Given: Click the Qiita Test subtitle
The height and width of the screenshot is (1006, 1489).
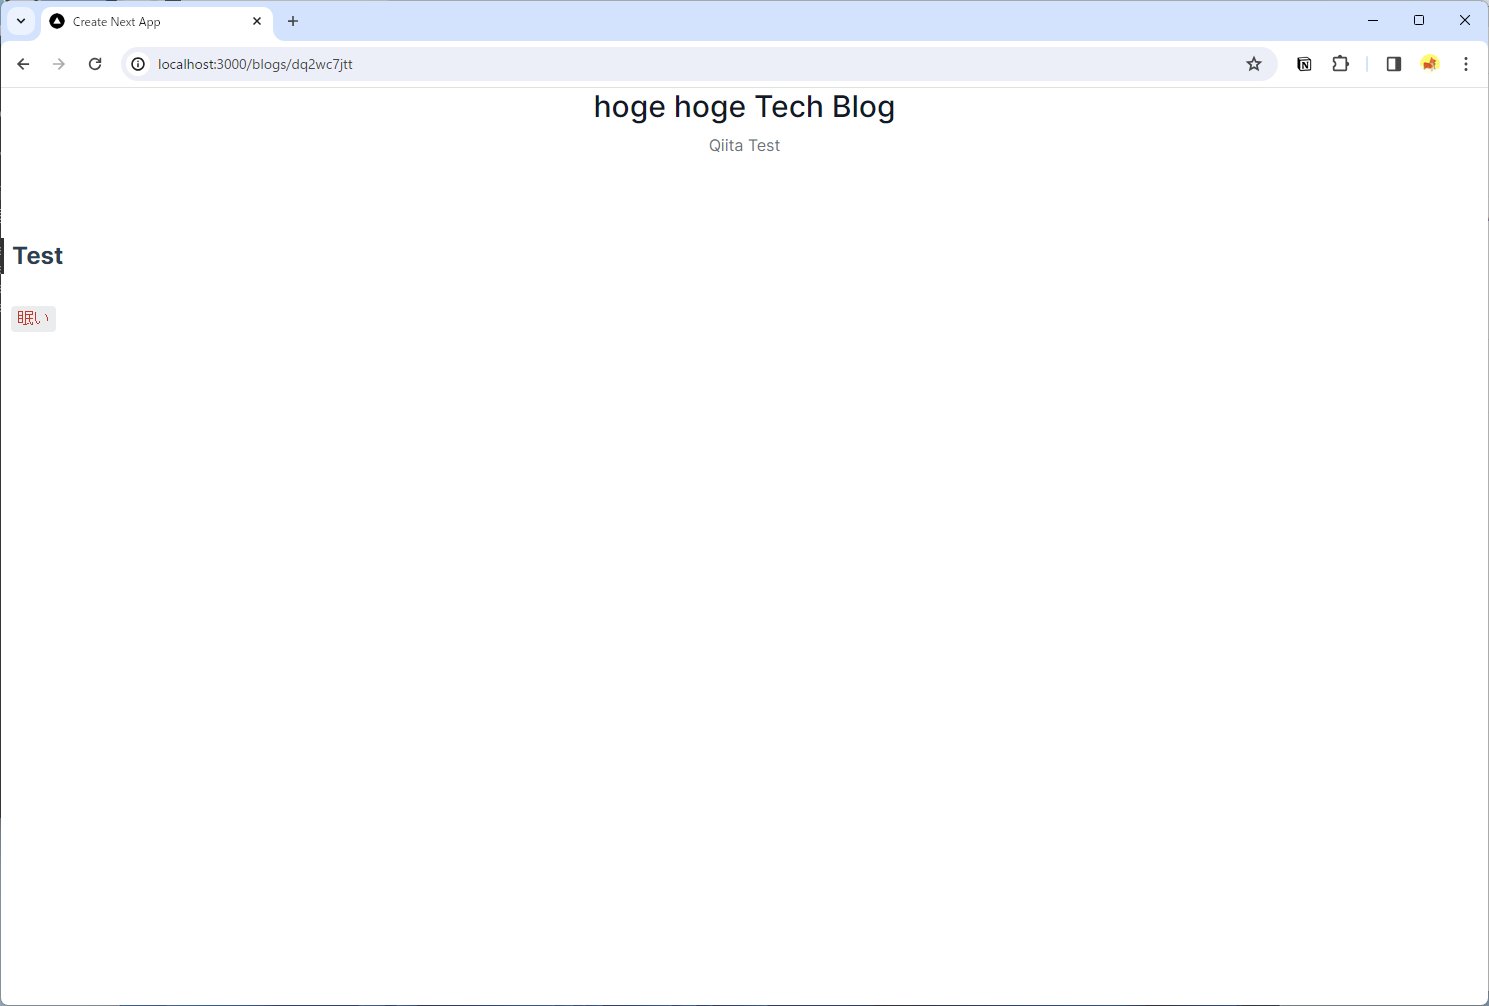Looking at the screenshot, I should tap(744, 145).
